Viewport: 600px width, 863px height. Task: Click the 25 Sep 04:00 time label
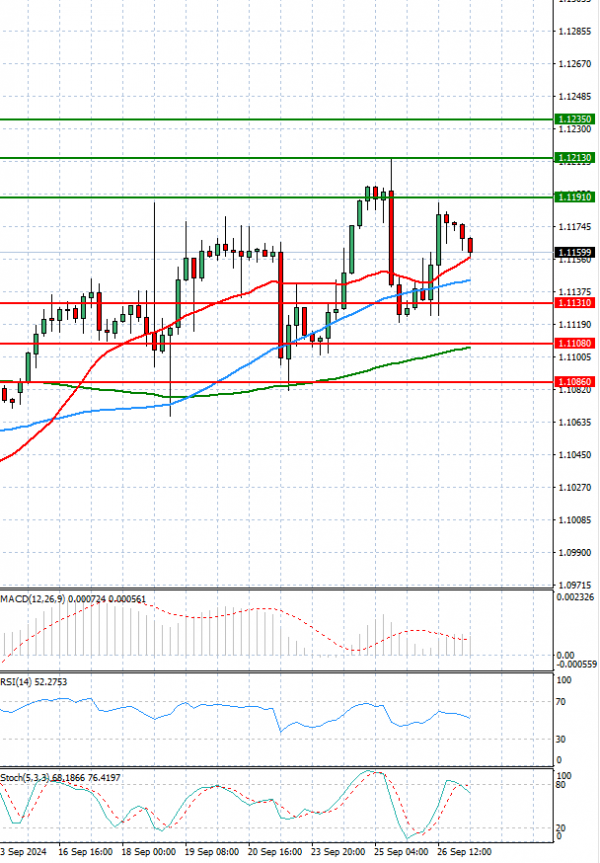pyautogui.click(x=401, y=851)
